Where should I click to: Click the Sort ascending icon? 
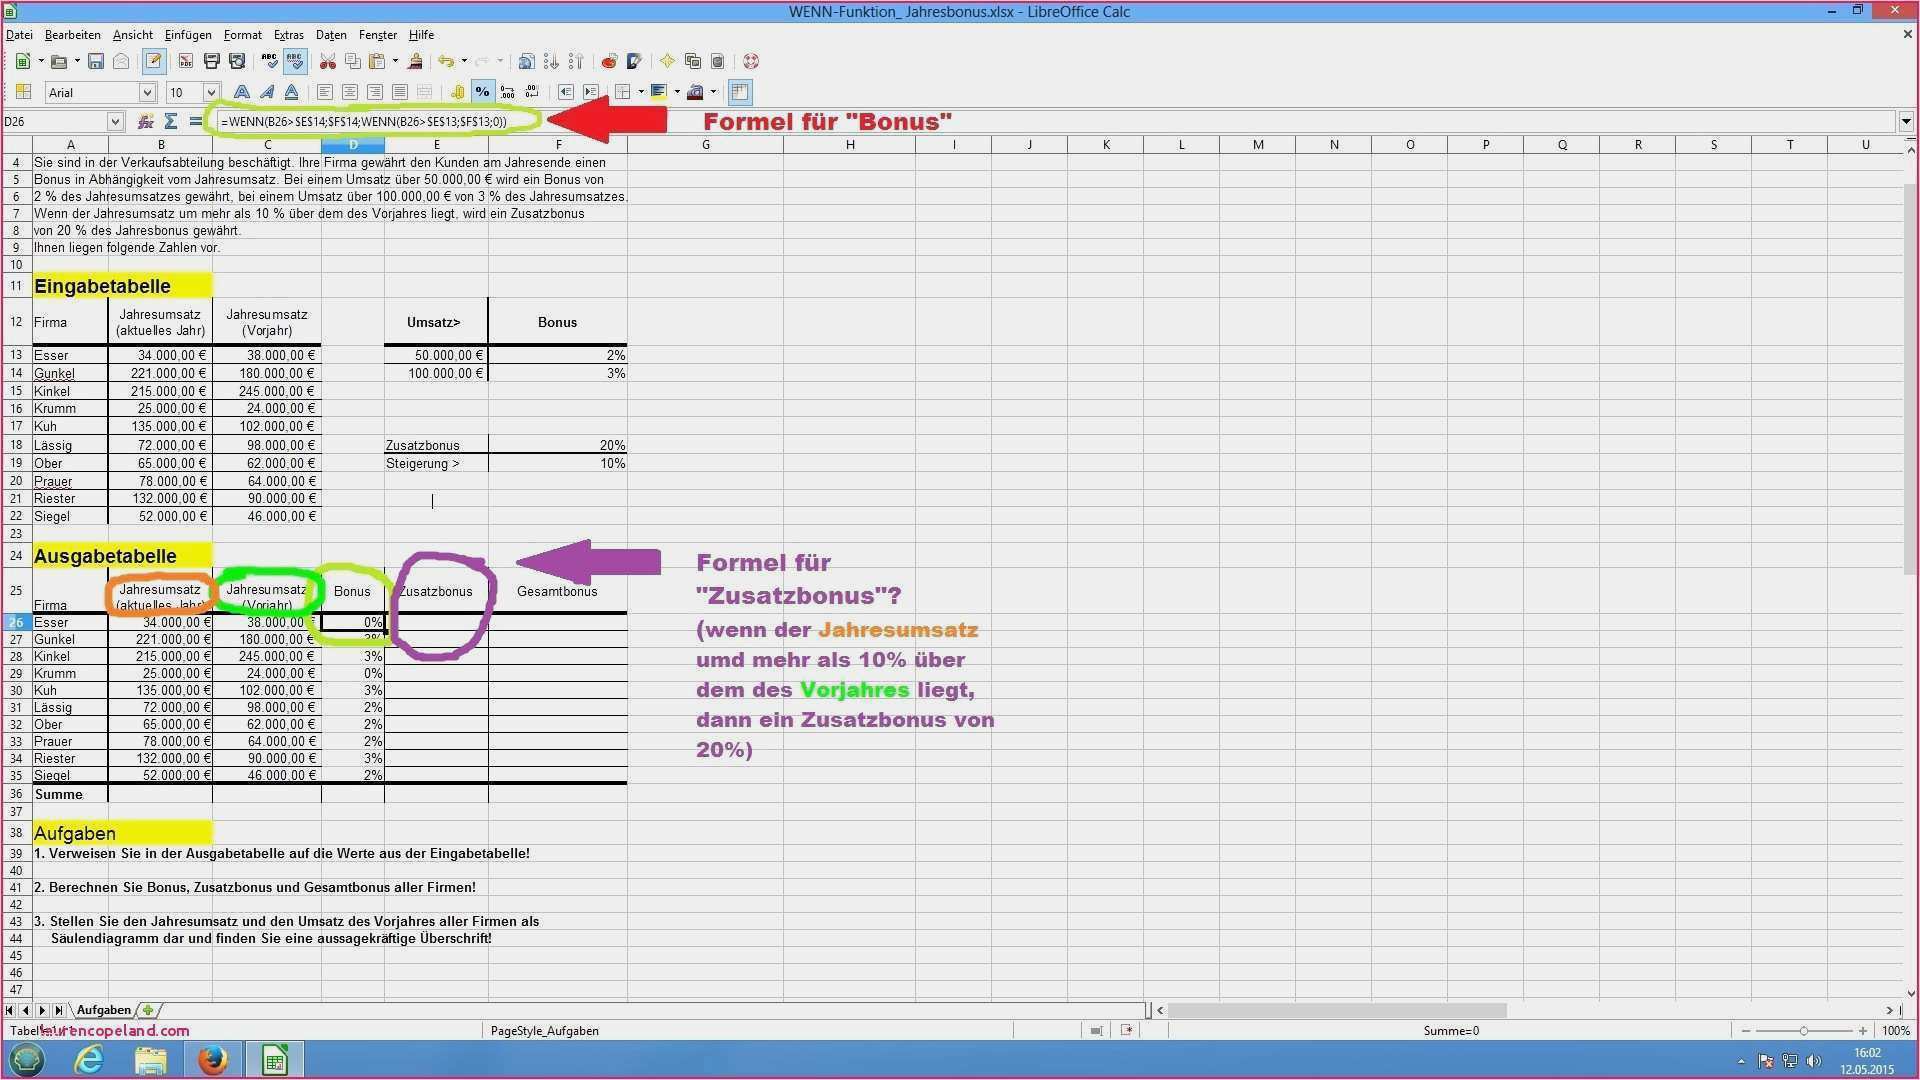551,62
